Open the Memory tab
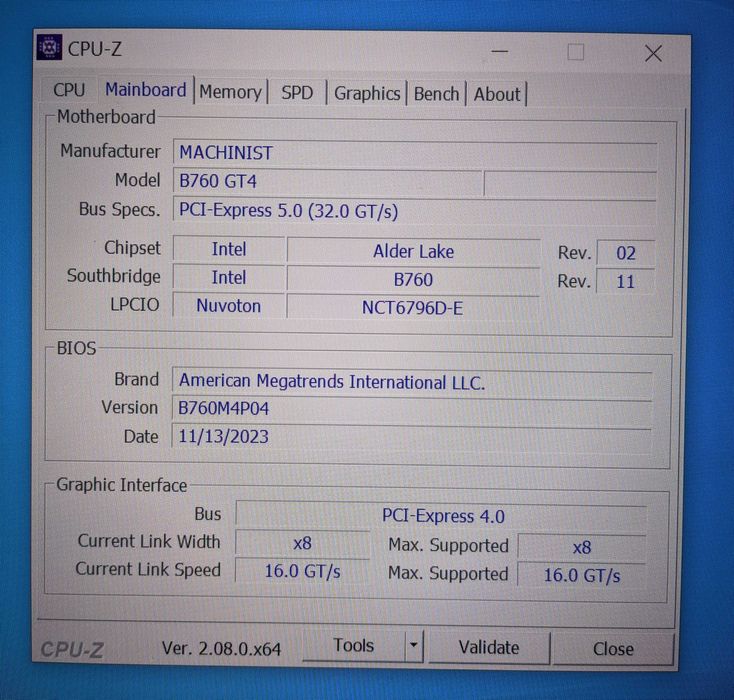 (230, 92)
